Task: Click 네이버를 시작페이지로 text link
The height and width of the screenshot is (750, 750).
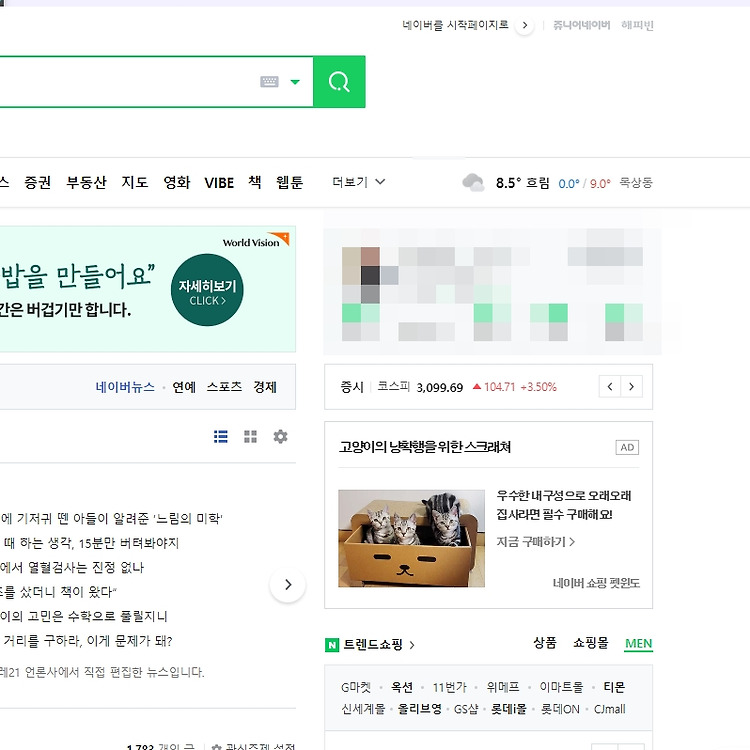Action: click(455, 25)
